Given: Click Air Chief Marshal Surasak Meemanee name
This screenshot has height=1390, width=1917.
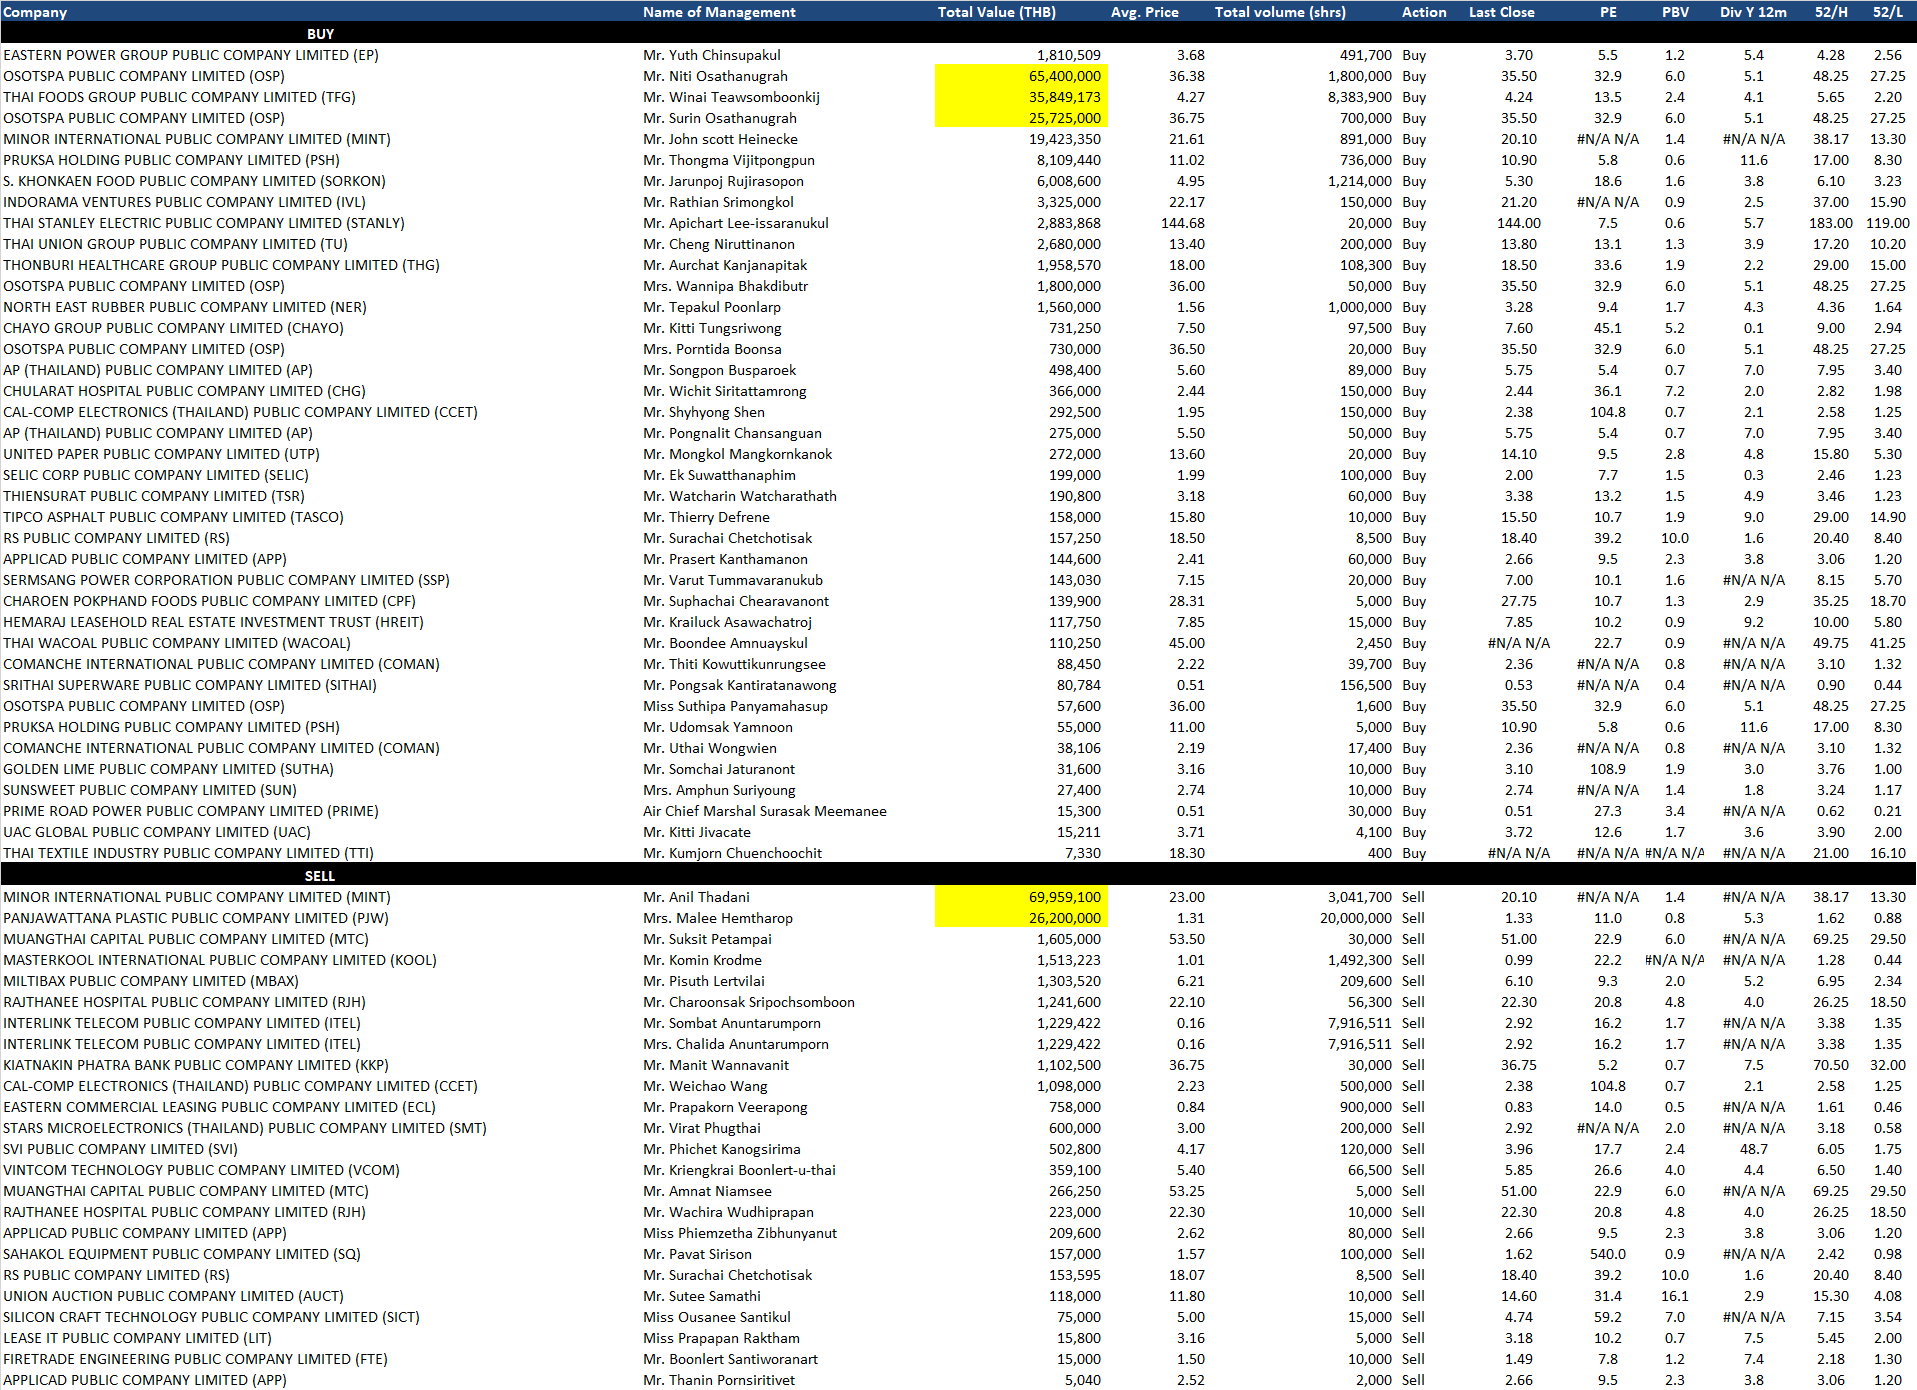Looking at the screenshot, I should pyautogui.click(x=764, y=811).
